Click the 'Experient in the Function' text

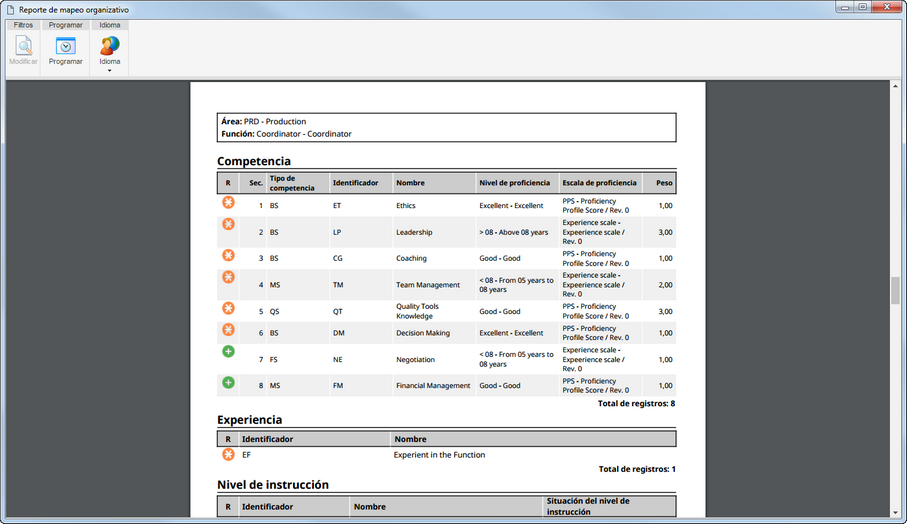click(x=439, y=455)
